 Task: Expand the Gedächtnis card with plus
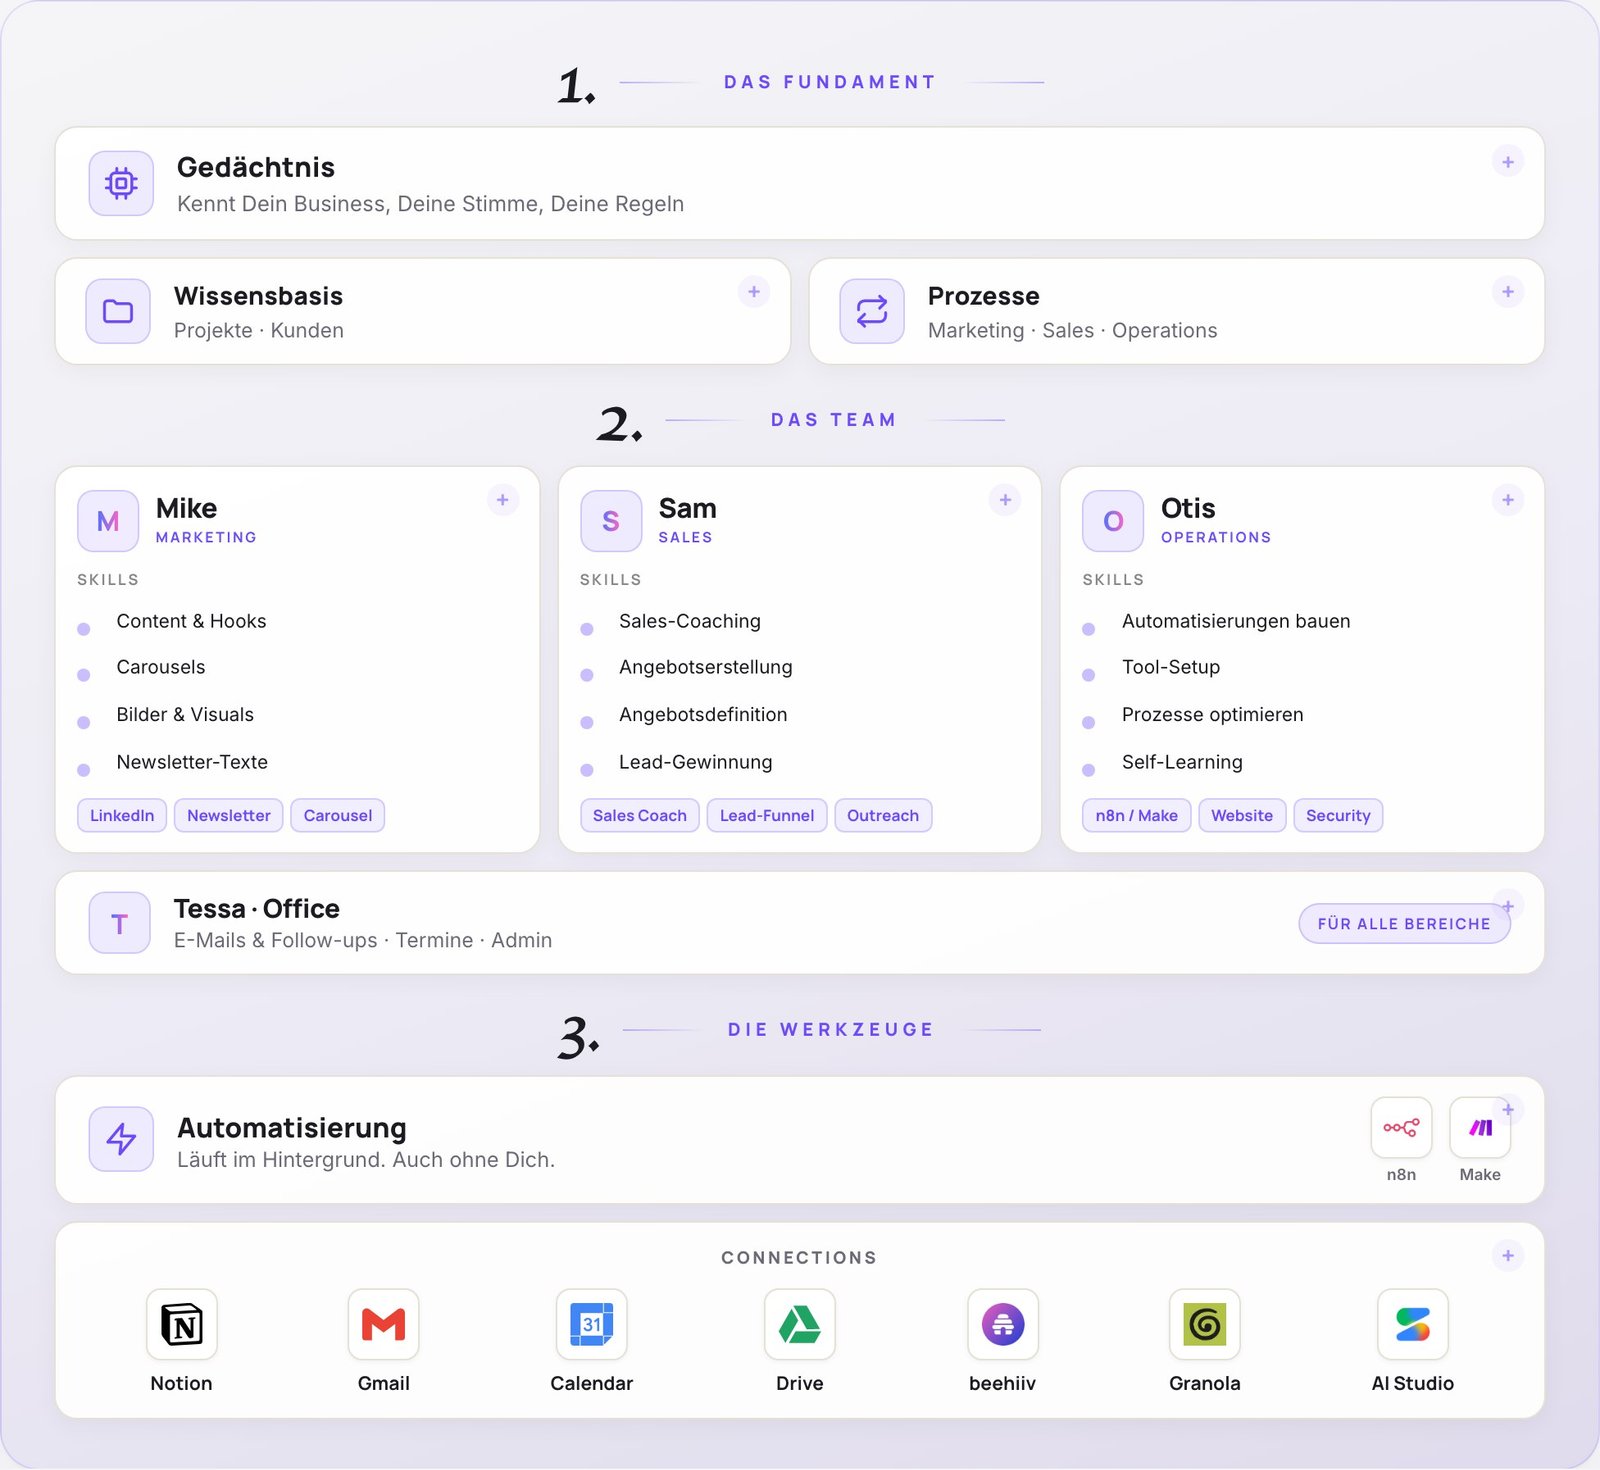point(1508,161)
